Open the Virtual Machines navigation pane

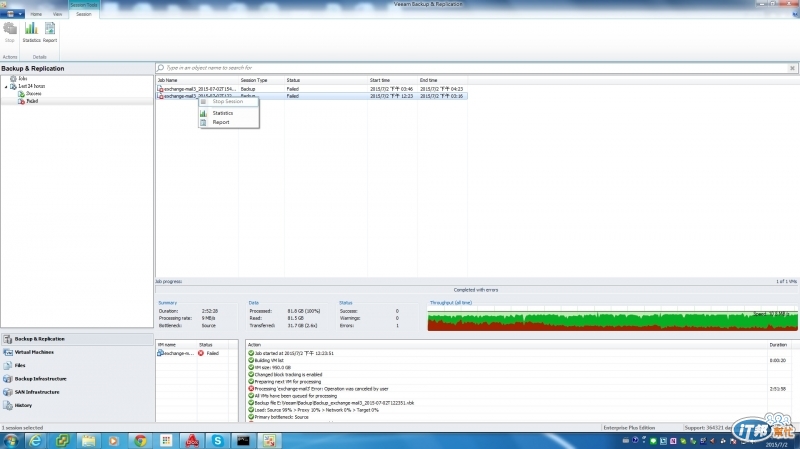[x=77, y=352]
